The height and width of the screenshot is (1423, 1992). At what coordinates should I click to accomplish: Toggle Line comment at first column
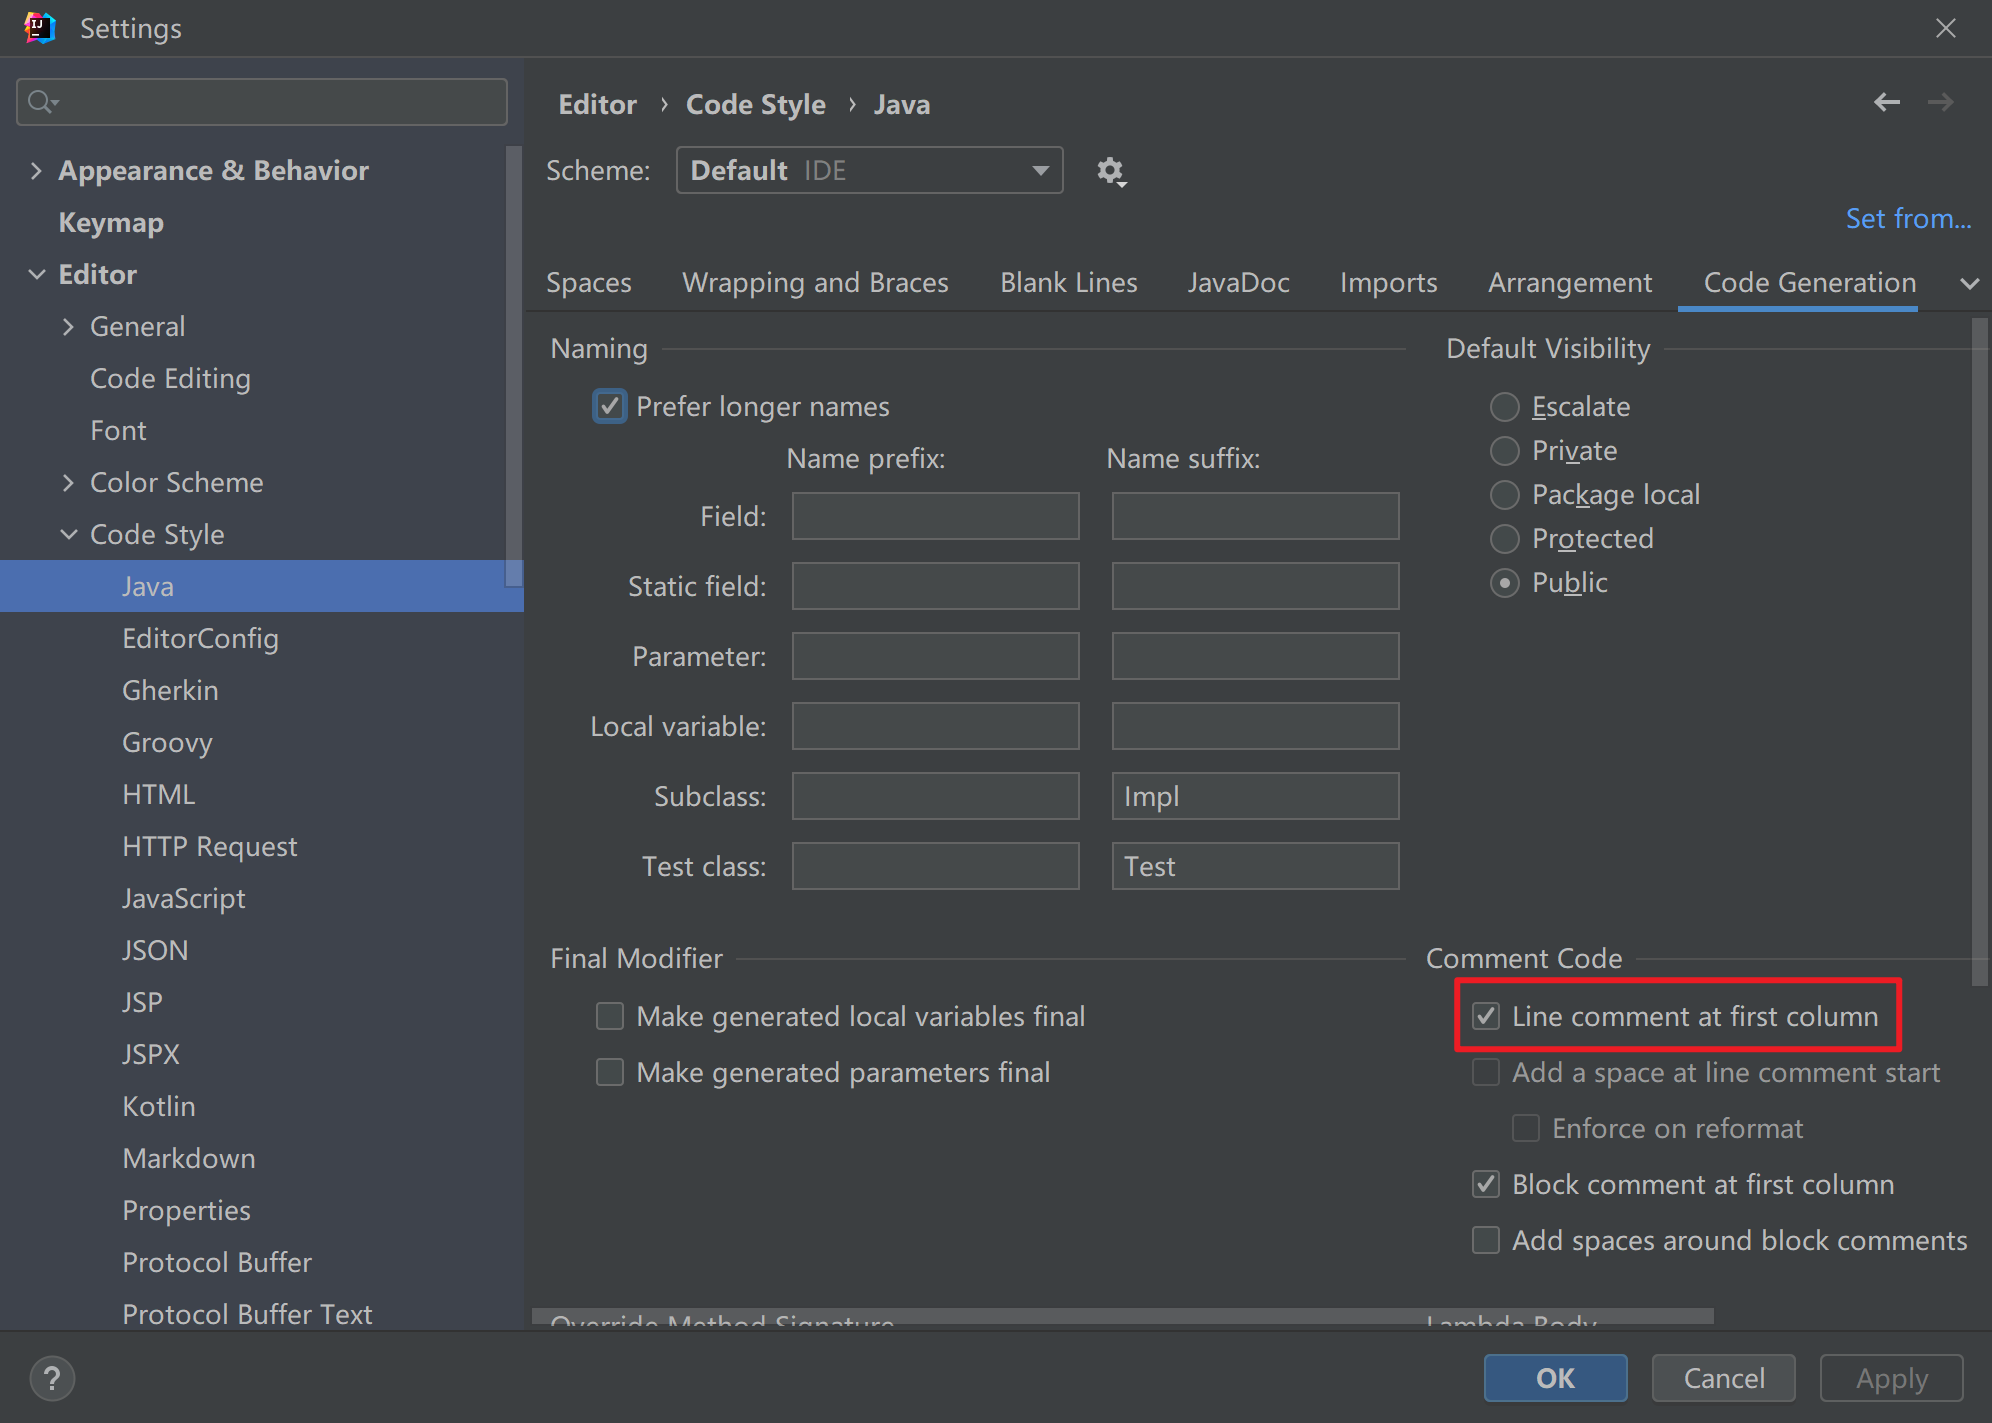(1486, 1016)
